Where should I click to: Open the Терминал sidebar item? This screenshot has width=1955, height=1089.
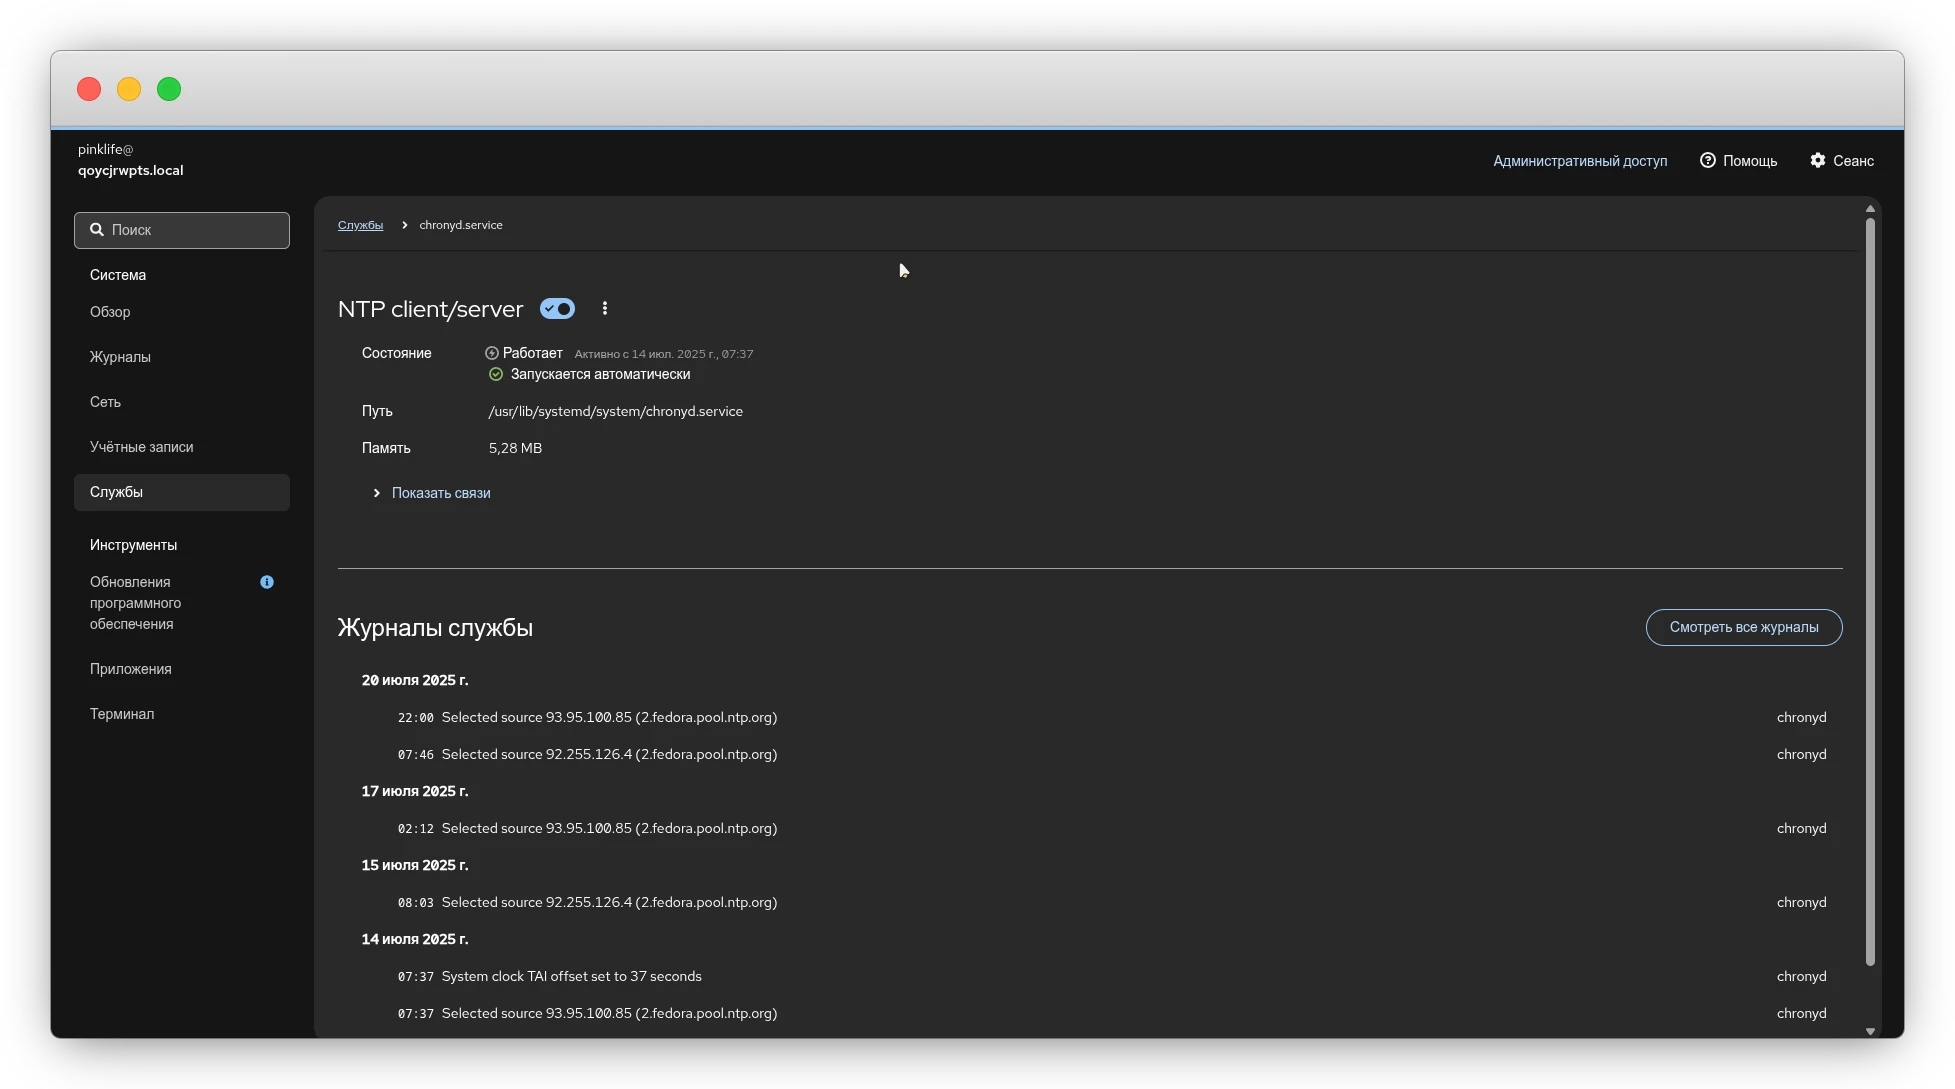(x=122, y=714)
